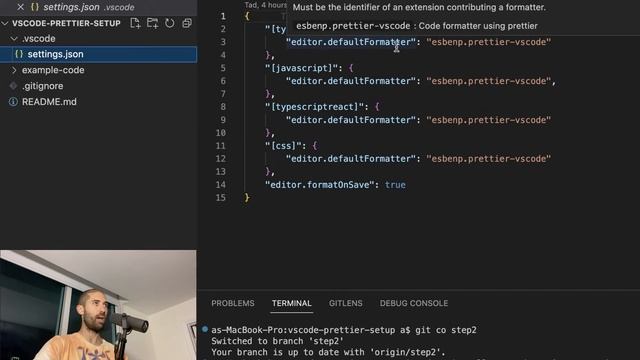Click the true value on line 14
Viewport: 640px width, 360px height.
point(395,185)
